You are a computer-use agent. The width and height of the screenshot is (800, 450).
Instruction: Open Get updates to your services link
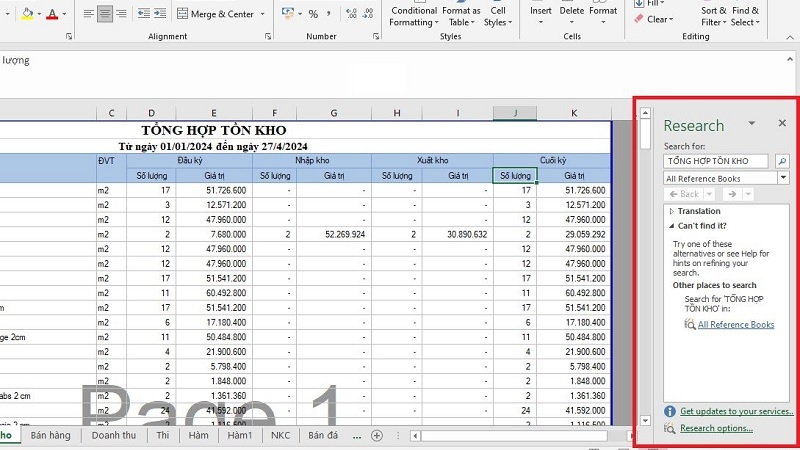coord(736,411)
